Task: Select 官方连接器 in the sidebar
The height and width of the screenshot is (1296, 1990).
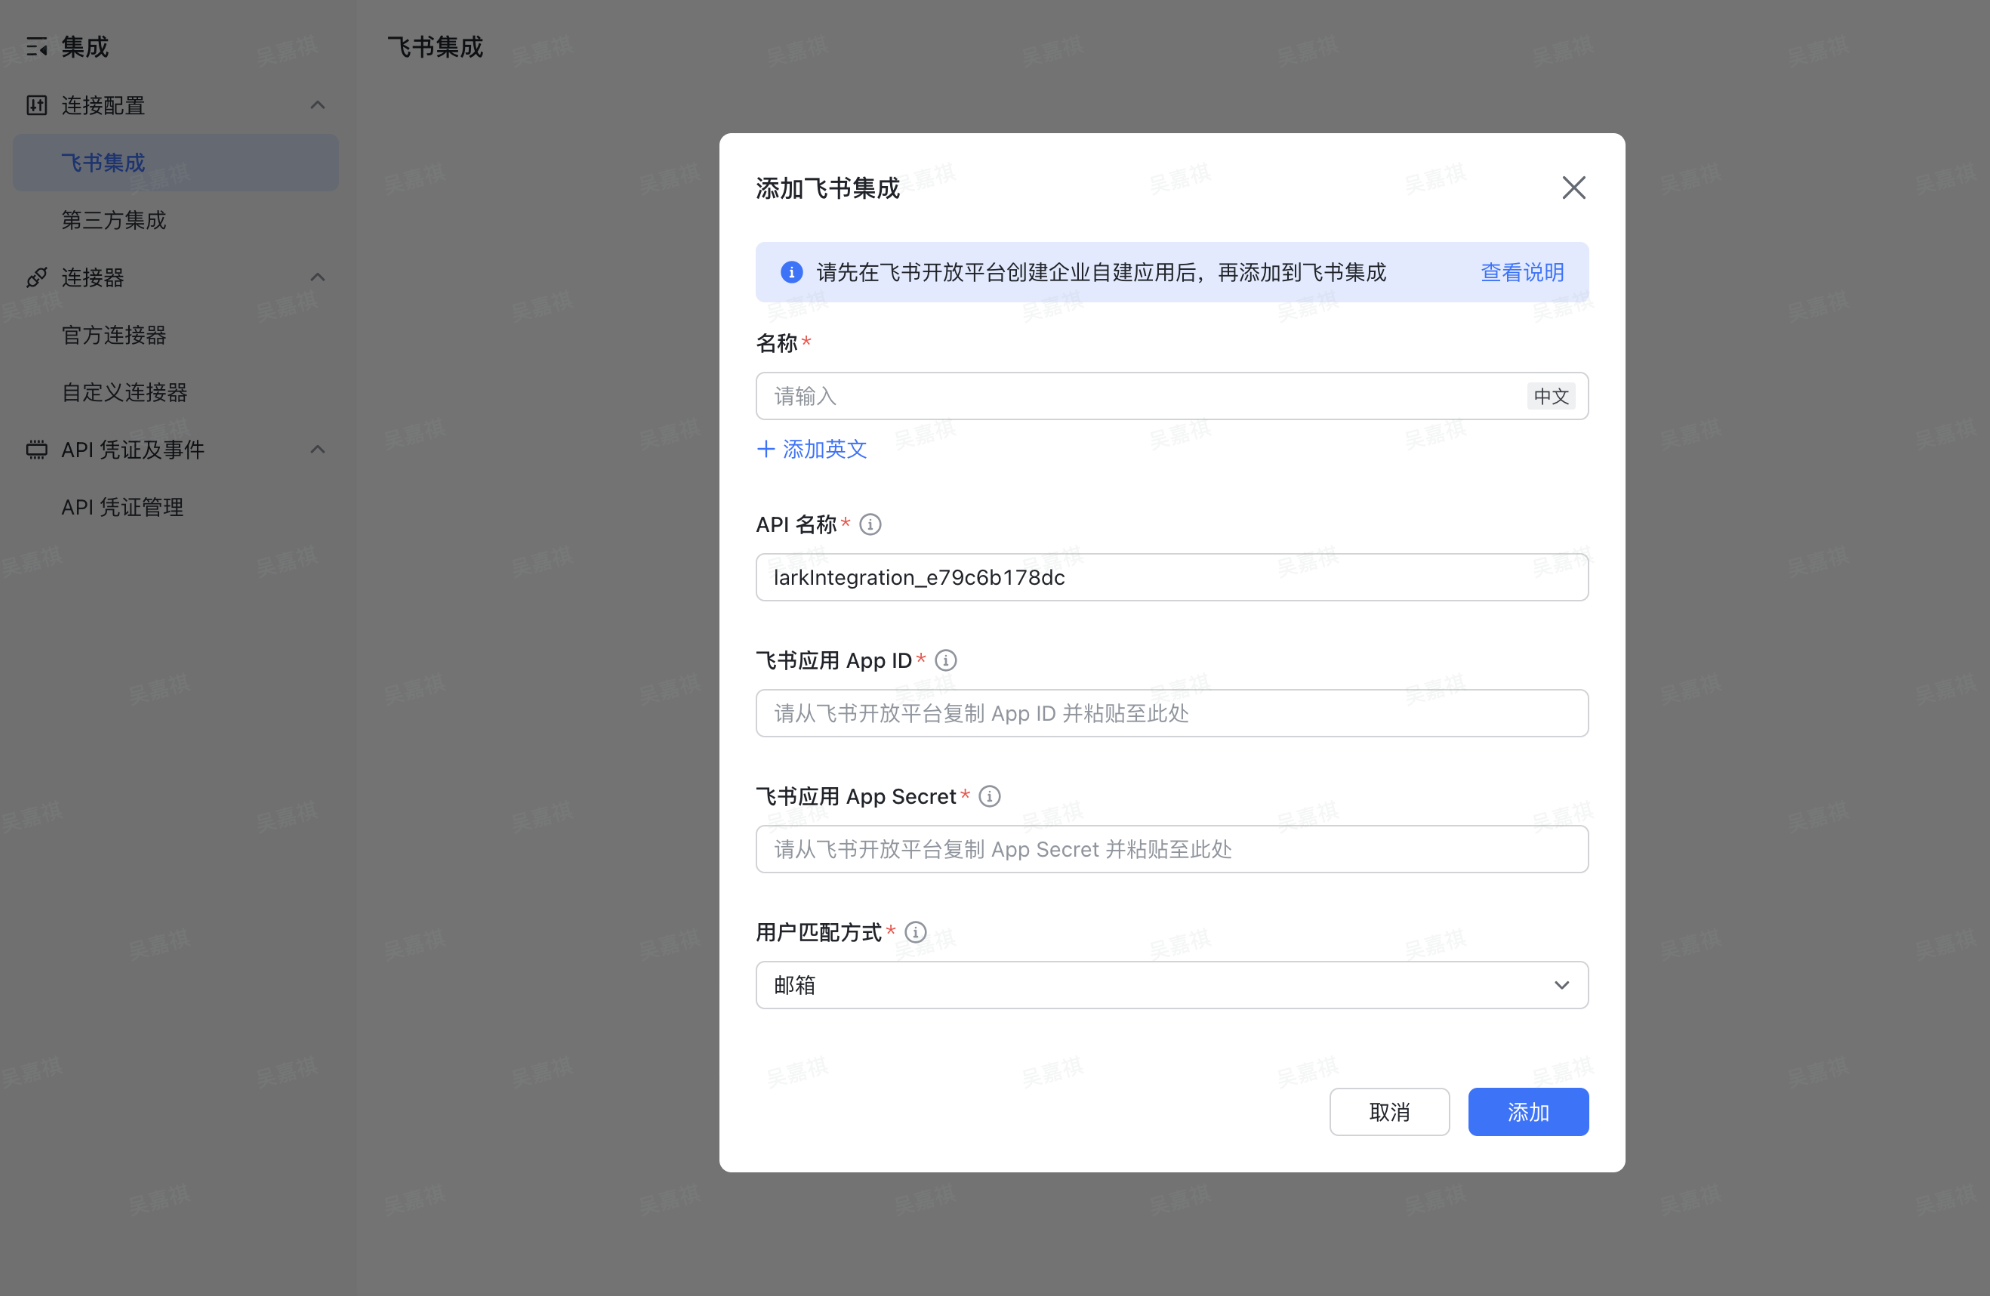Action: [x=114, y=335]
